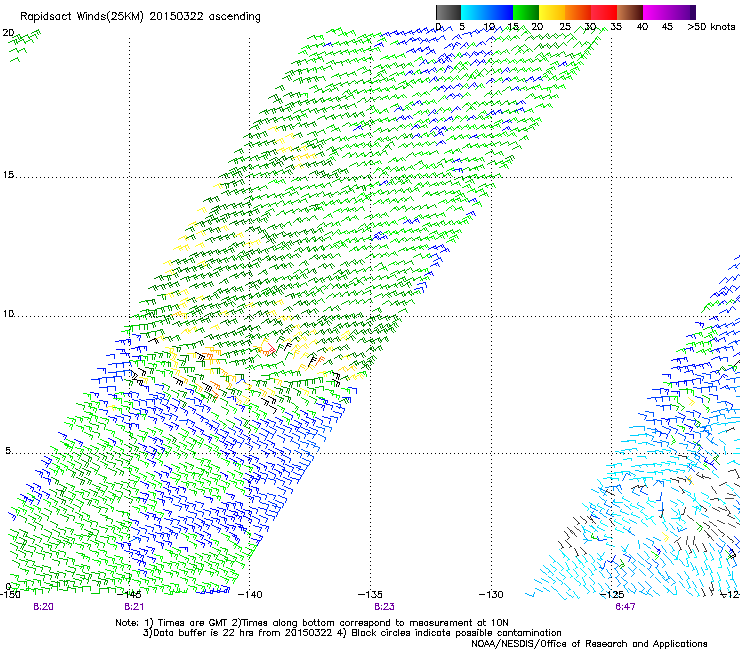Click latitude label 10 on left axis

pyautogui.click(x=8, y=314)
